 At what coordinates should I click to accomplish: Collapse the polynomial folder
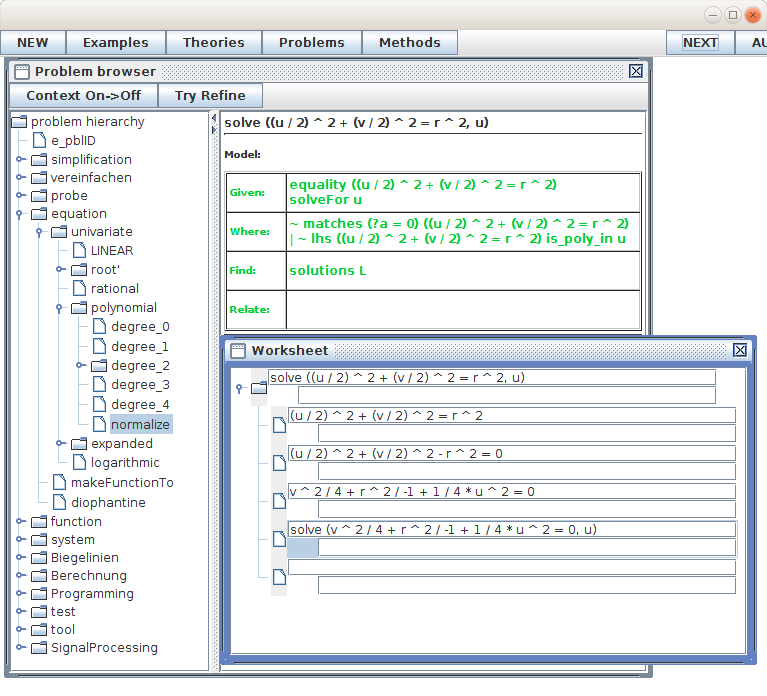[x=59, y=308]
